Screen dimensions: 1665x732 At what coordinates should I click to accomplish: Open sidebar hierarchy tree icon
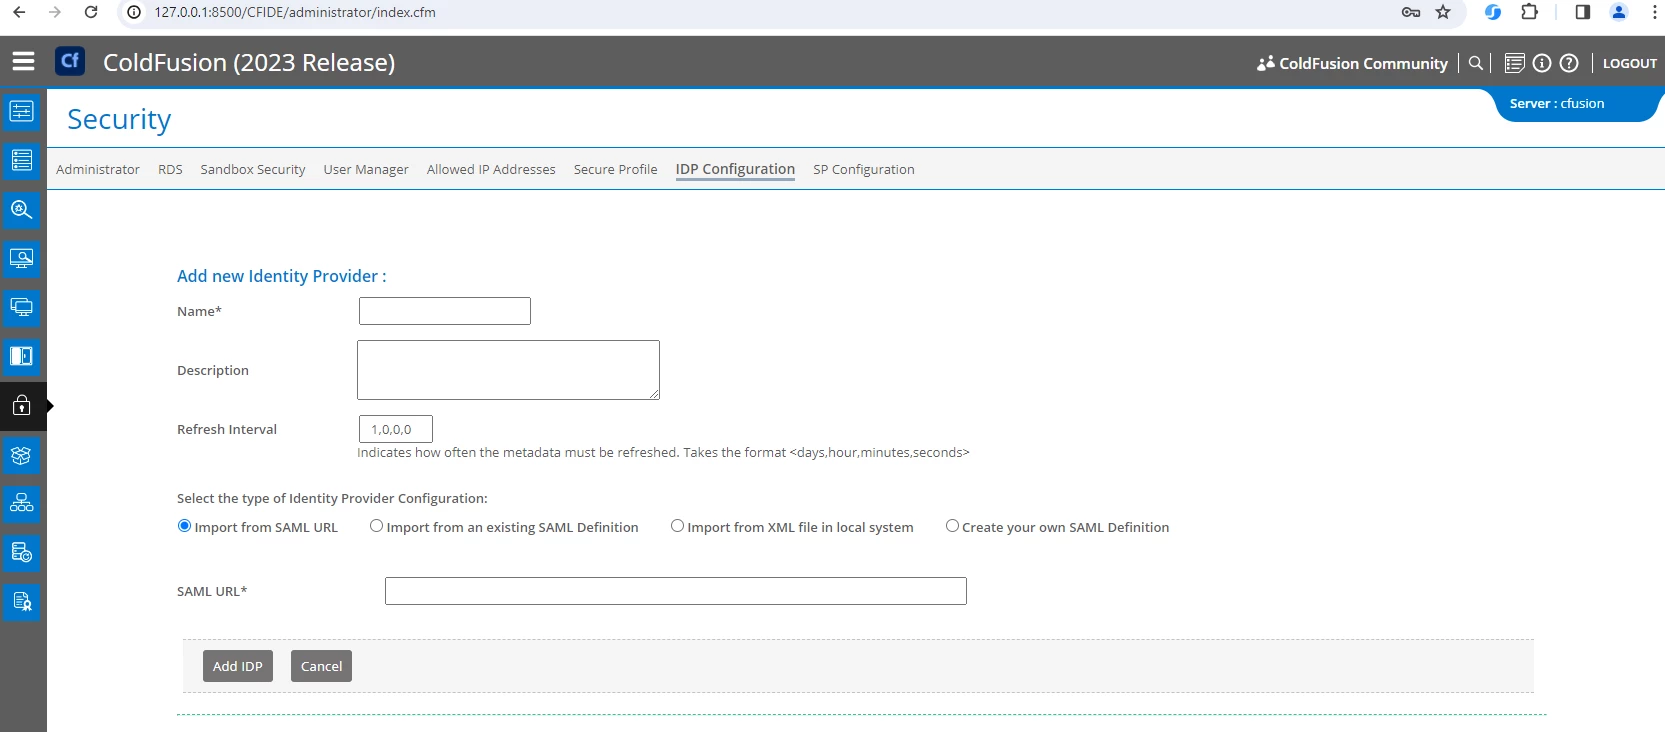[22, 503]
